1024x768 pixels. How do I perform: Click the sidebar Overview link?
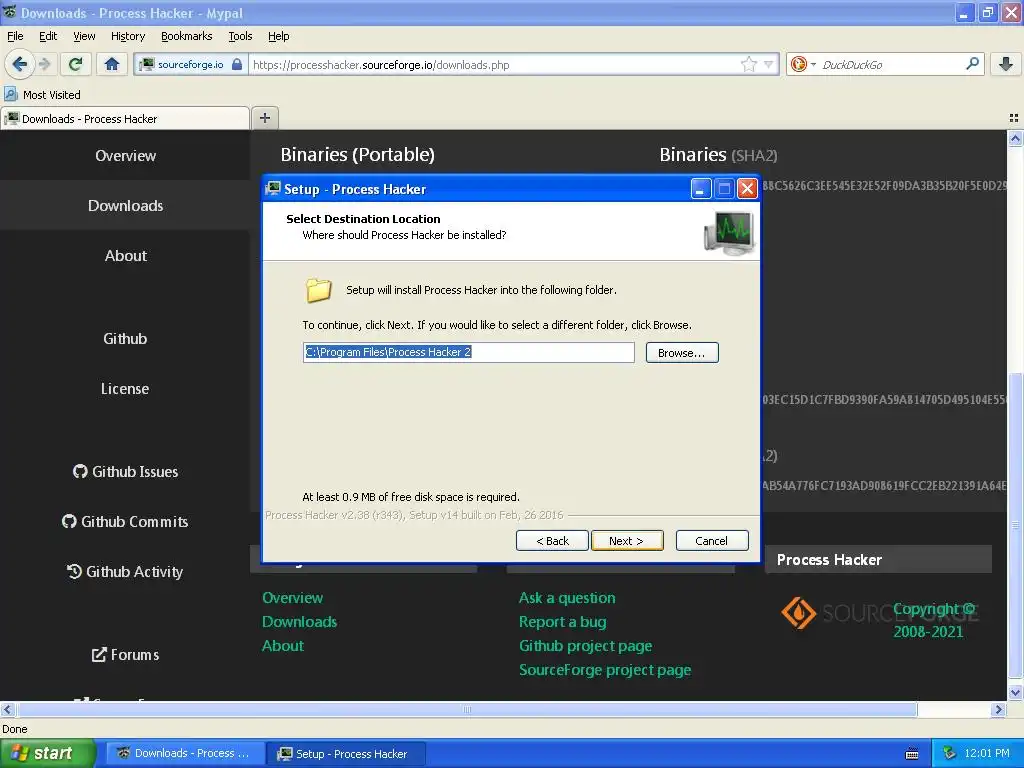[125, 155]
